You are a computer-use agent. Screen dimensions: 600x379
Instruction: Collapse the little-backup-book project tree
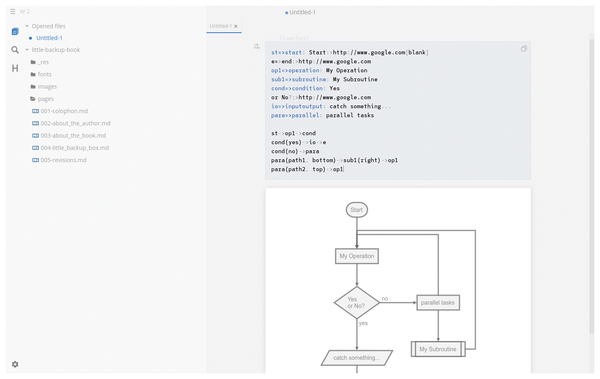27,50
